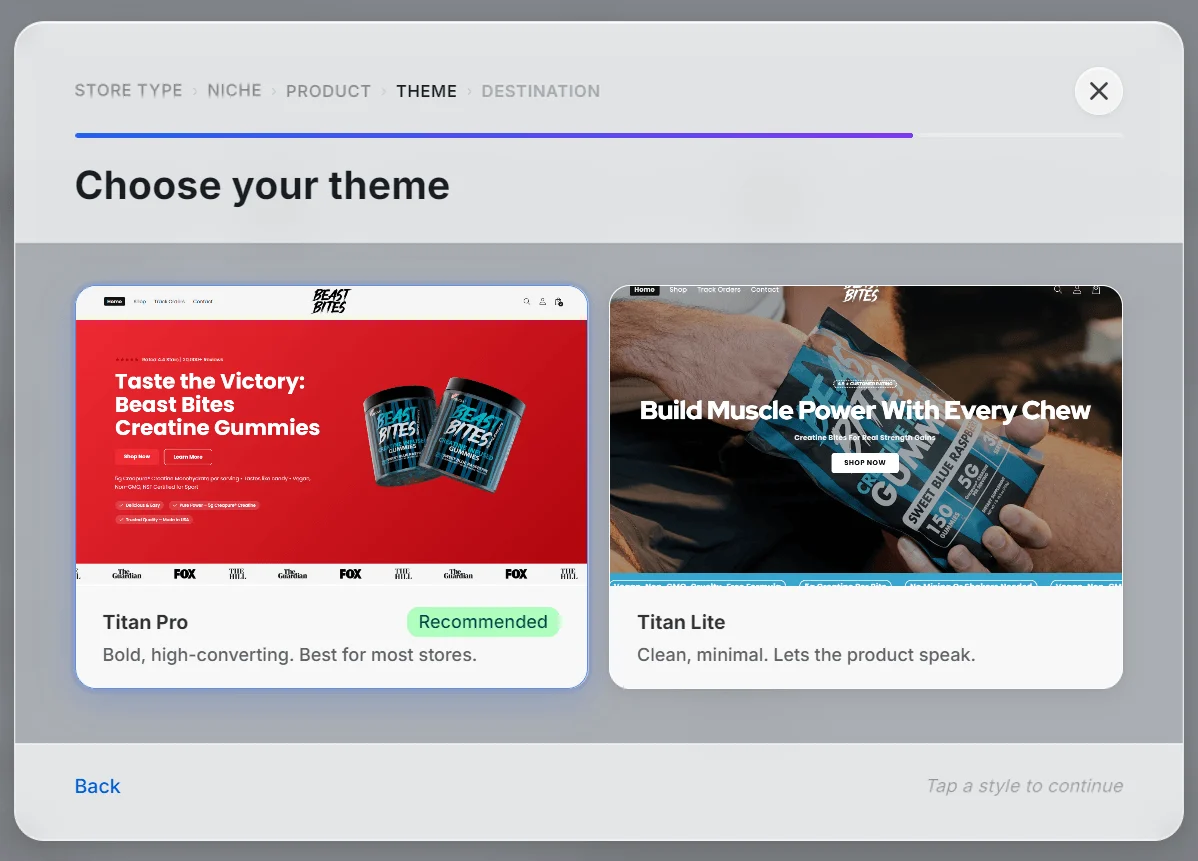Click Home in Titan Pro preview nav
1198x861 pixels.
click(115, 302)
